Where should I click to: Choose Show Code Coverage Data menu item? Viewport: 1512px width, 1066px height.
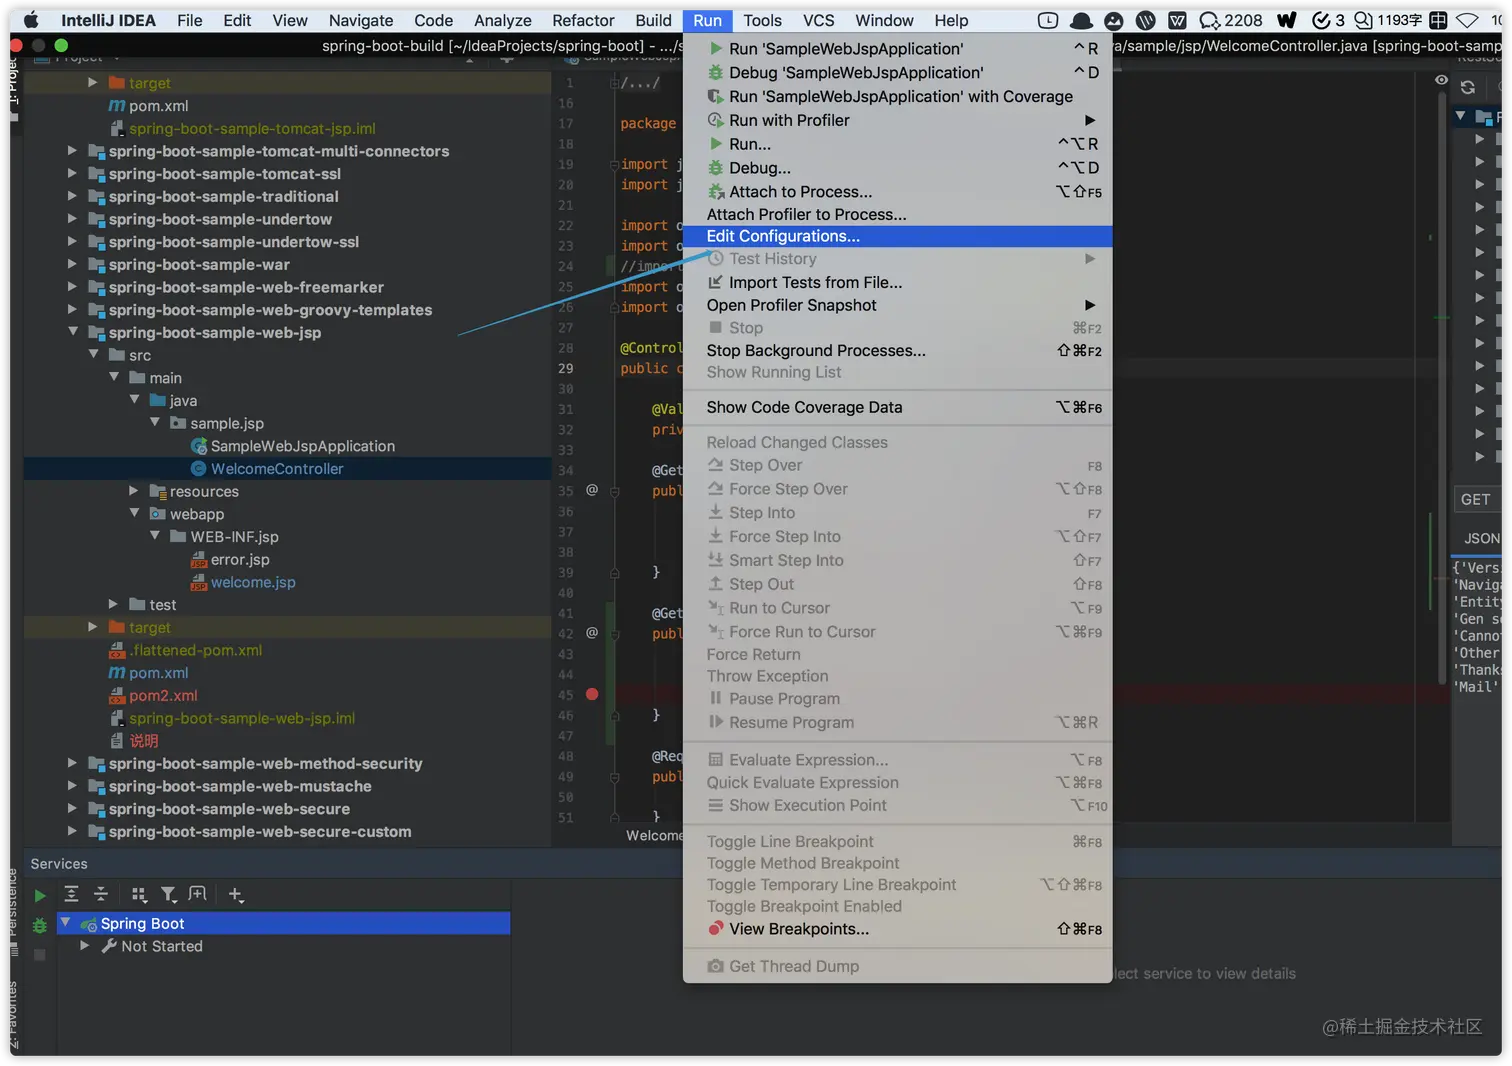click(x=897, y=408)
